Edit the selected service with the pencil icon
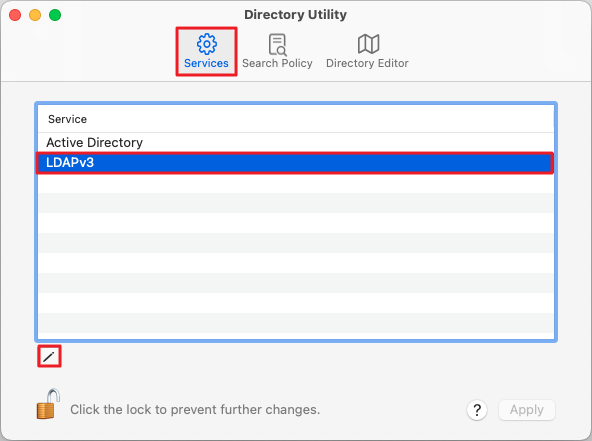Viewport: 592px width, 441px height. click(x=49, y=356)
